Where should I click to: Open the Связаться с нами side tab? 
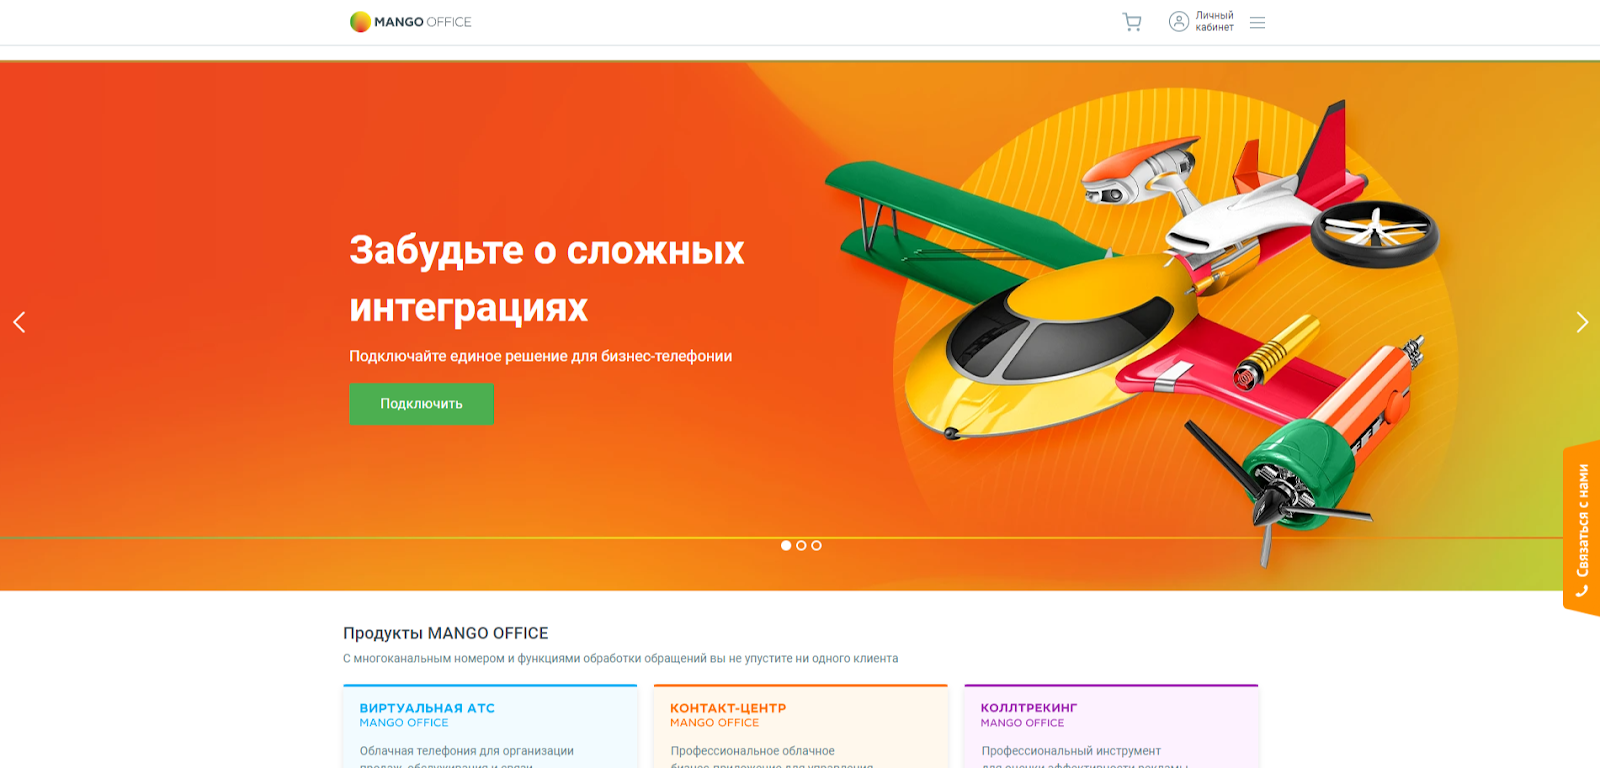click(1582, 528)
